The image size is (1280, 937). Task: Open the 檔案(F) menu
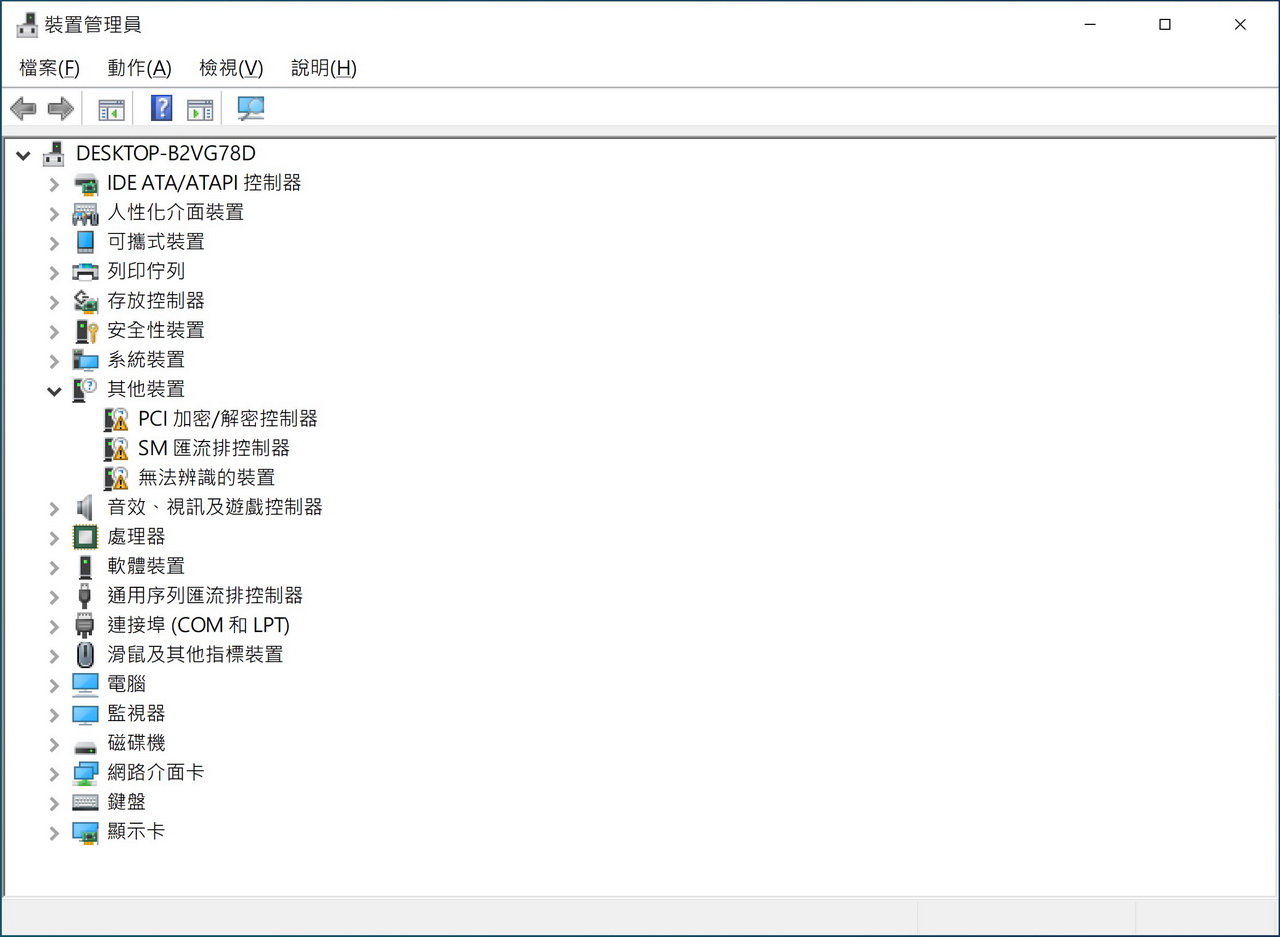49,68
